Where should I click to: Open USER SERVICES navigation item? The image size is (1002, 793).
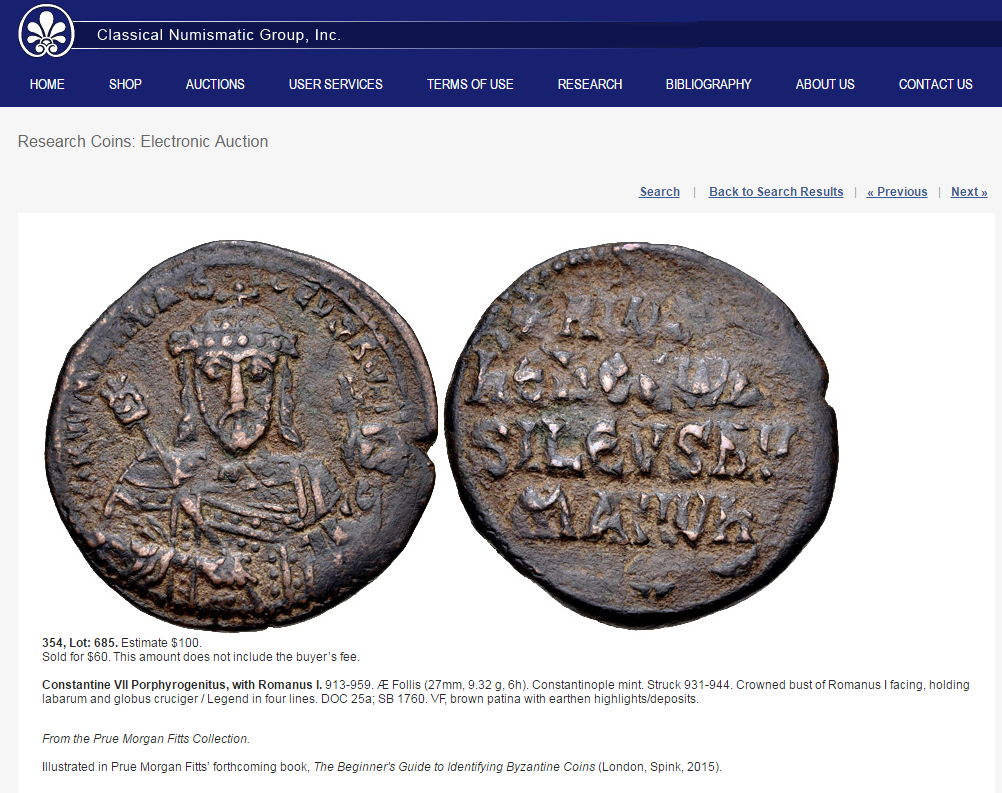[x=335, y=84]
